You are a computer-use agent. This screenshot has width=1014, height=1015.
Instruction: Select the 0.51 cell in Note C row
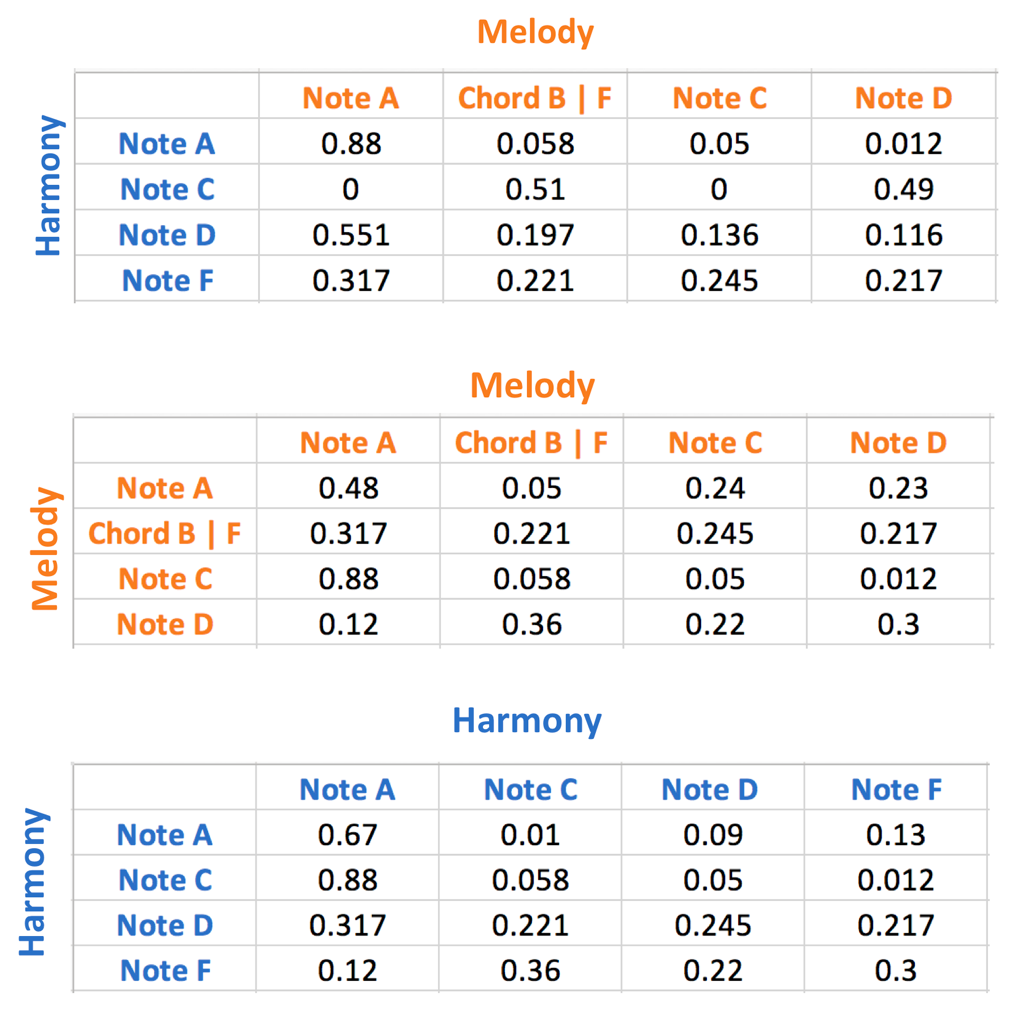point(535,189)
